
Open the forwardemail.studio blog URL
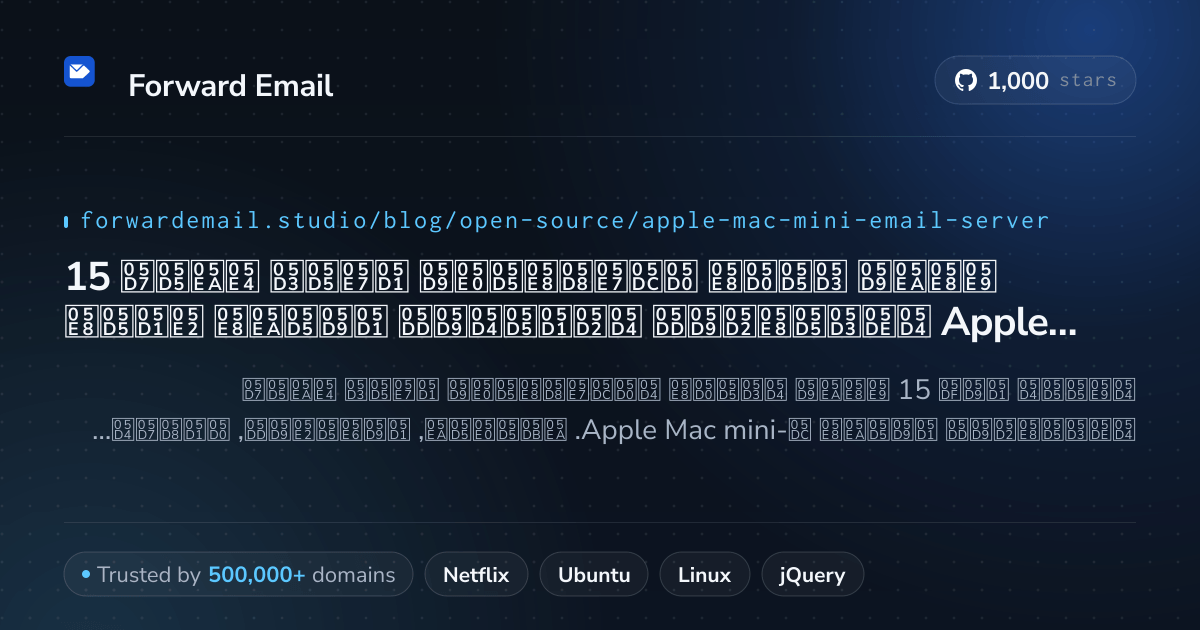tap(565, 220)
